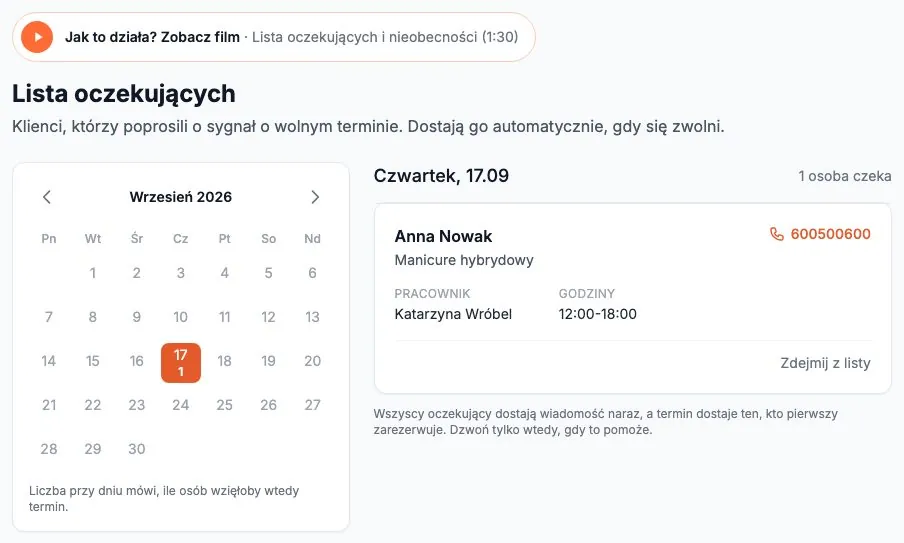Select September 28 in calendar

pyautogui.click(x=49, y=449)
